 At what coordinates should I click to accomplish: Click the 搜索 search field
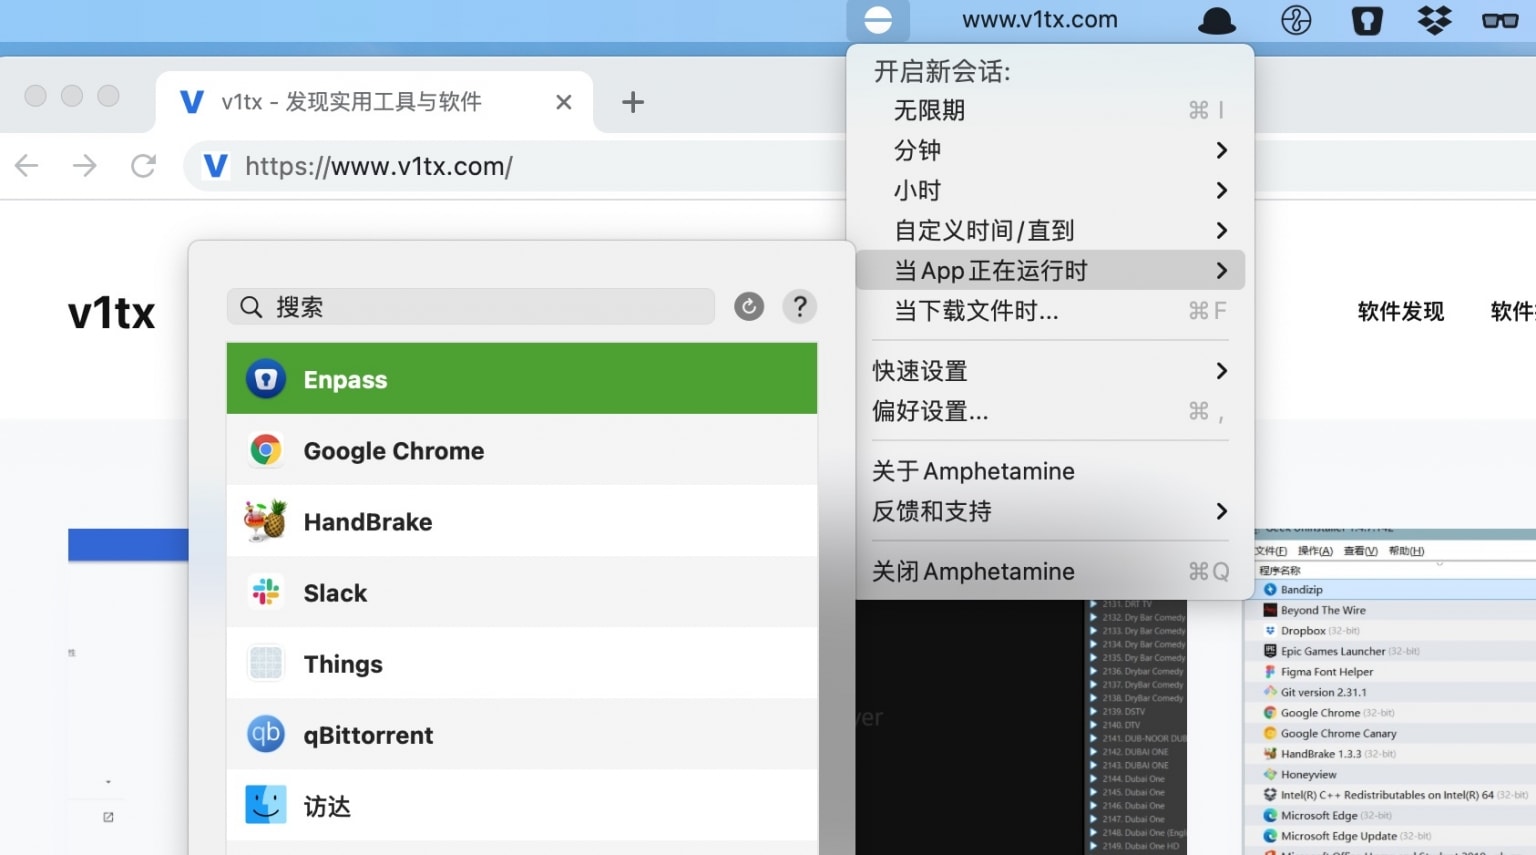[x=468, y=306]
